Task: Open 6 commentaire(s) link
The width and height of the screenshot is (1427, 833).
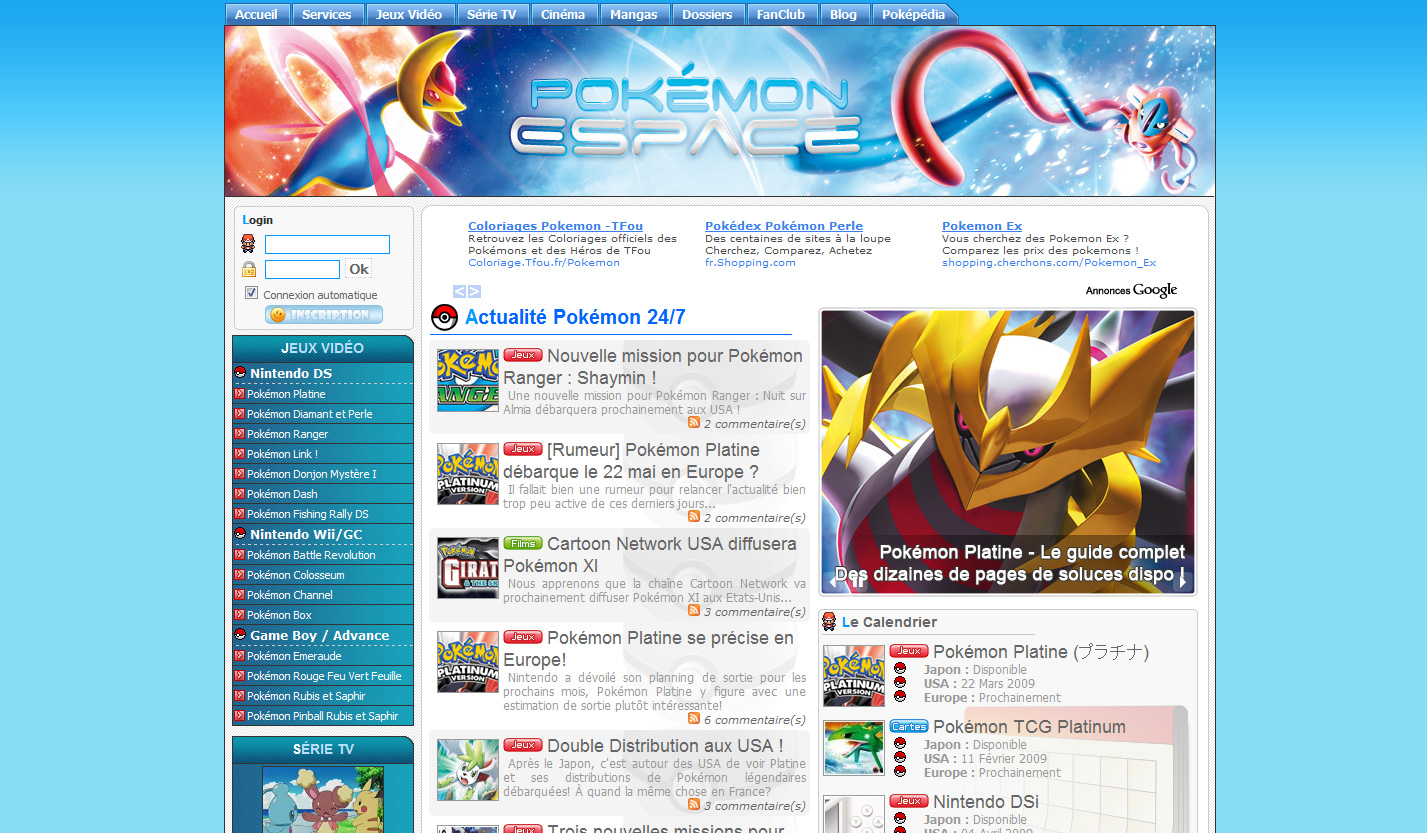Action: [755, 720]
